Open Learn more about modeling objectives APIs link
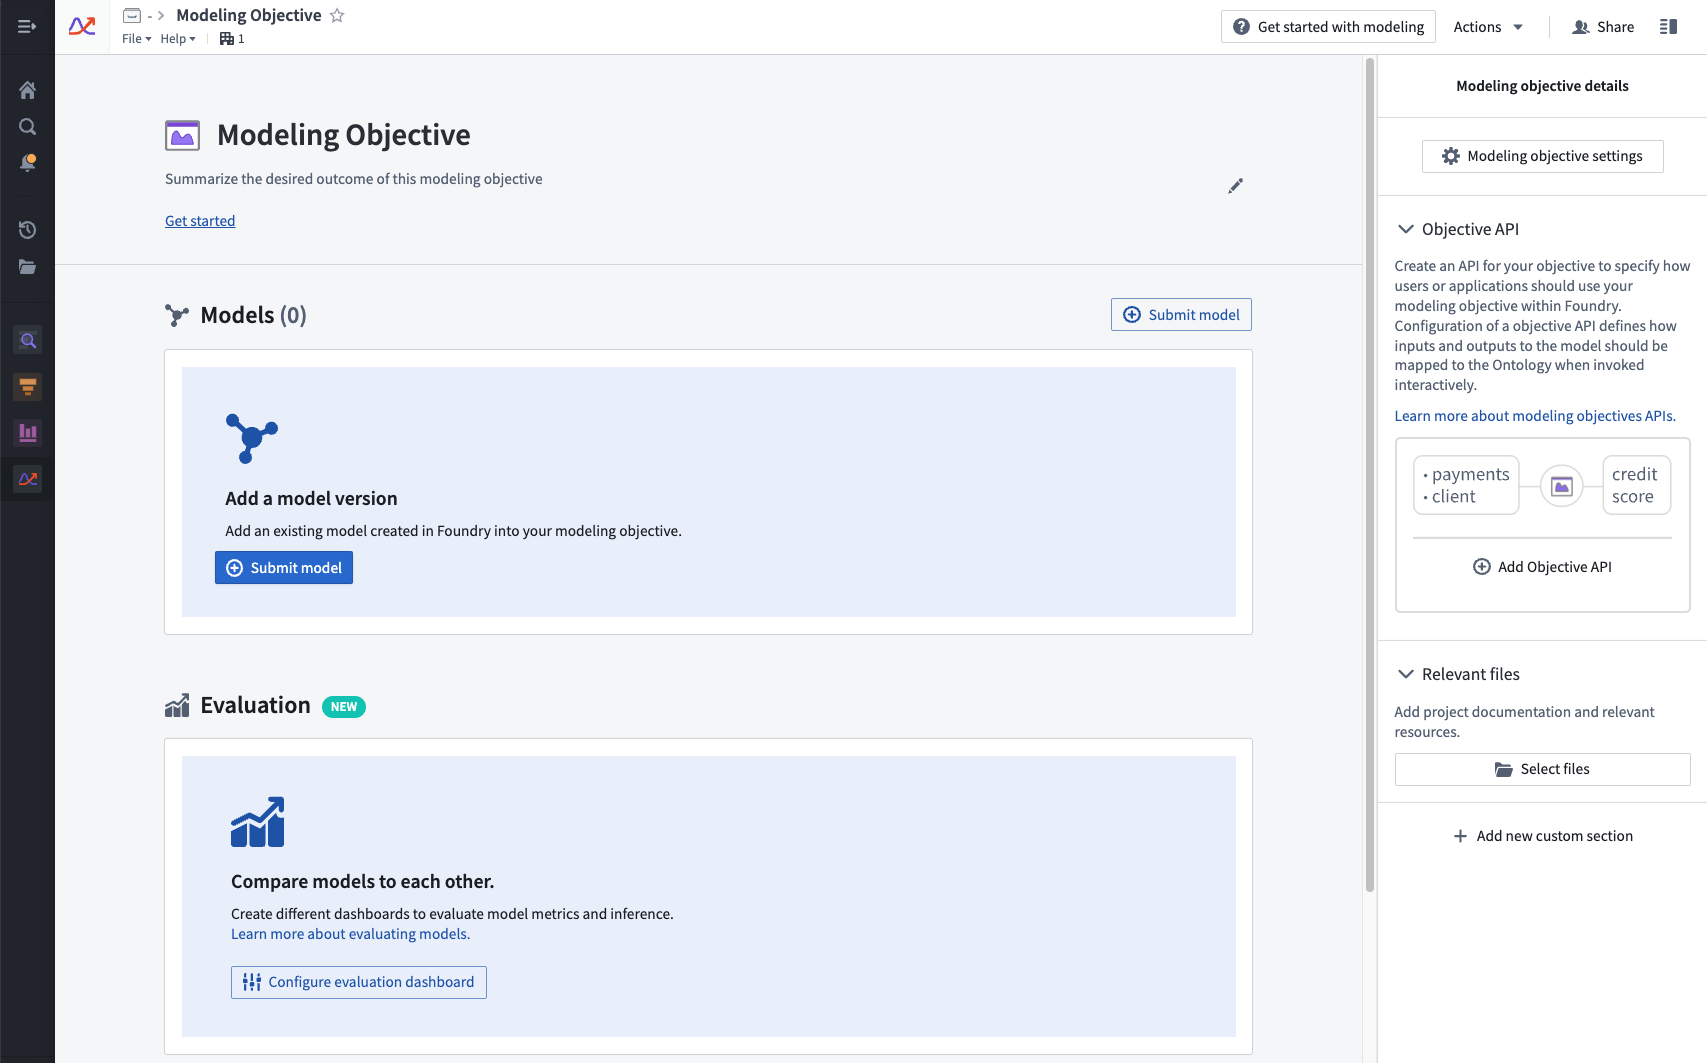The height and width of the screenshot is (1063, 1707). tap(1535, 416)
